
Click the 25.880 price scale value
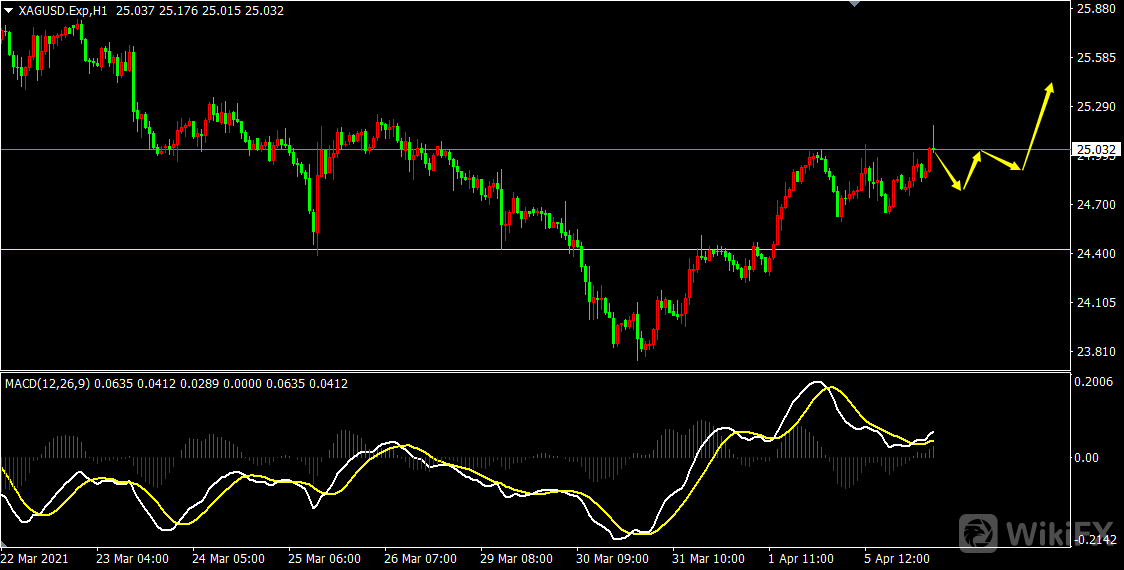[x=1095, y=9]
